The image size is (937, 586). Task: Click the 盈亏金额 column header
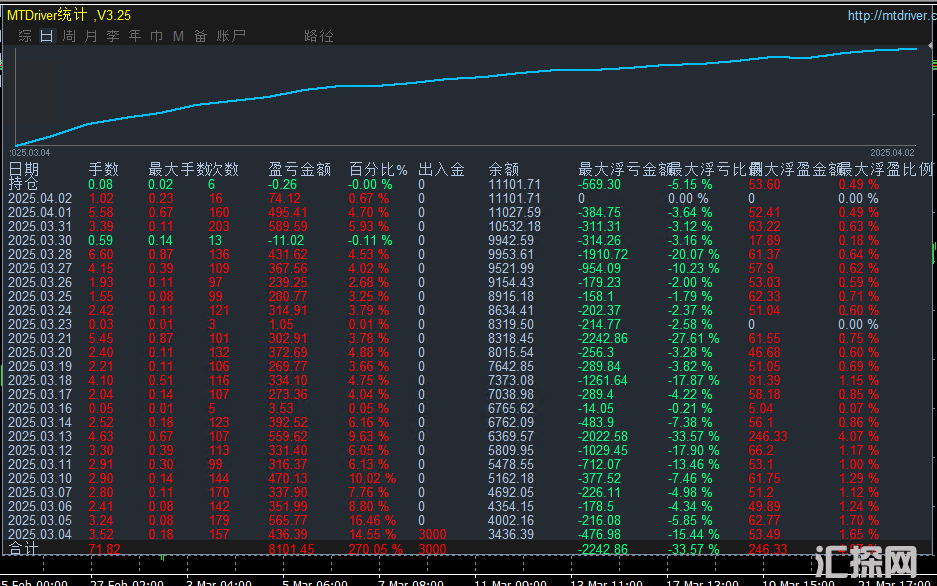pyautogui.click(x=299, y=170)
